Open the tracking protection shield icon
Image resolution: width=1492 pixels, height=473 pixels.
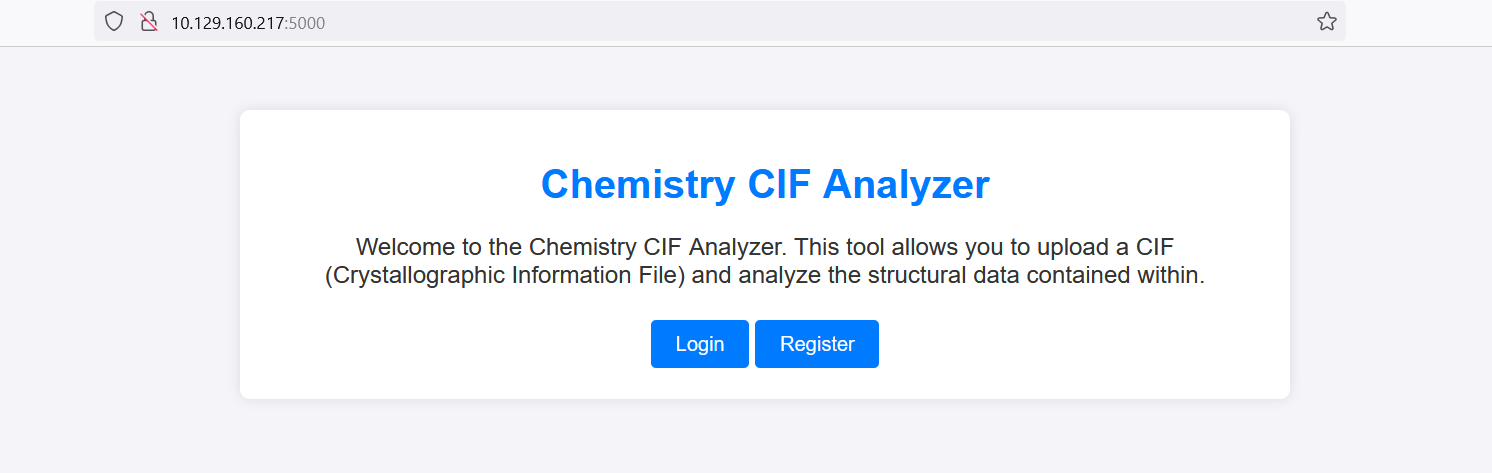point(114,22)
